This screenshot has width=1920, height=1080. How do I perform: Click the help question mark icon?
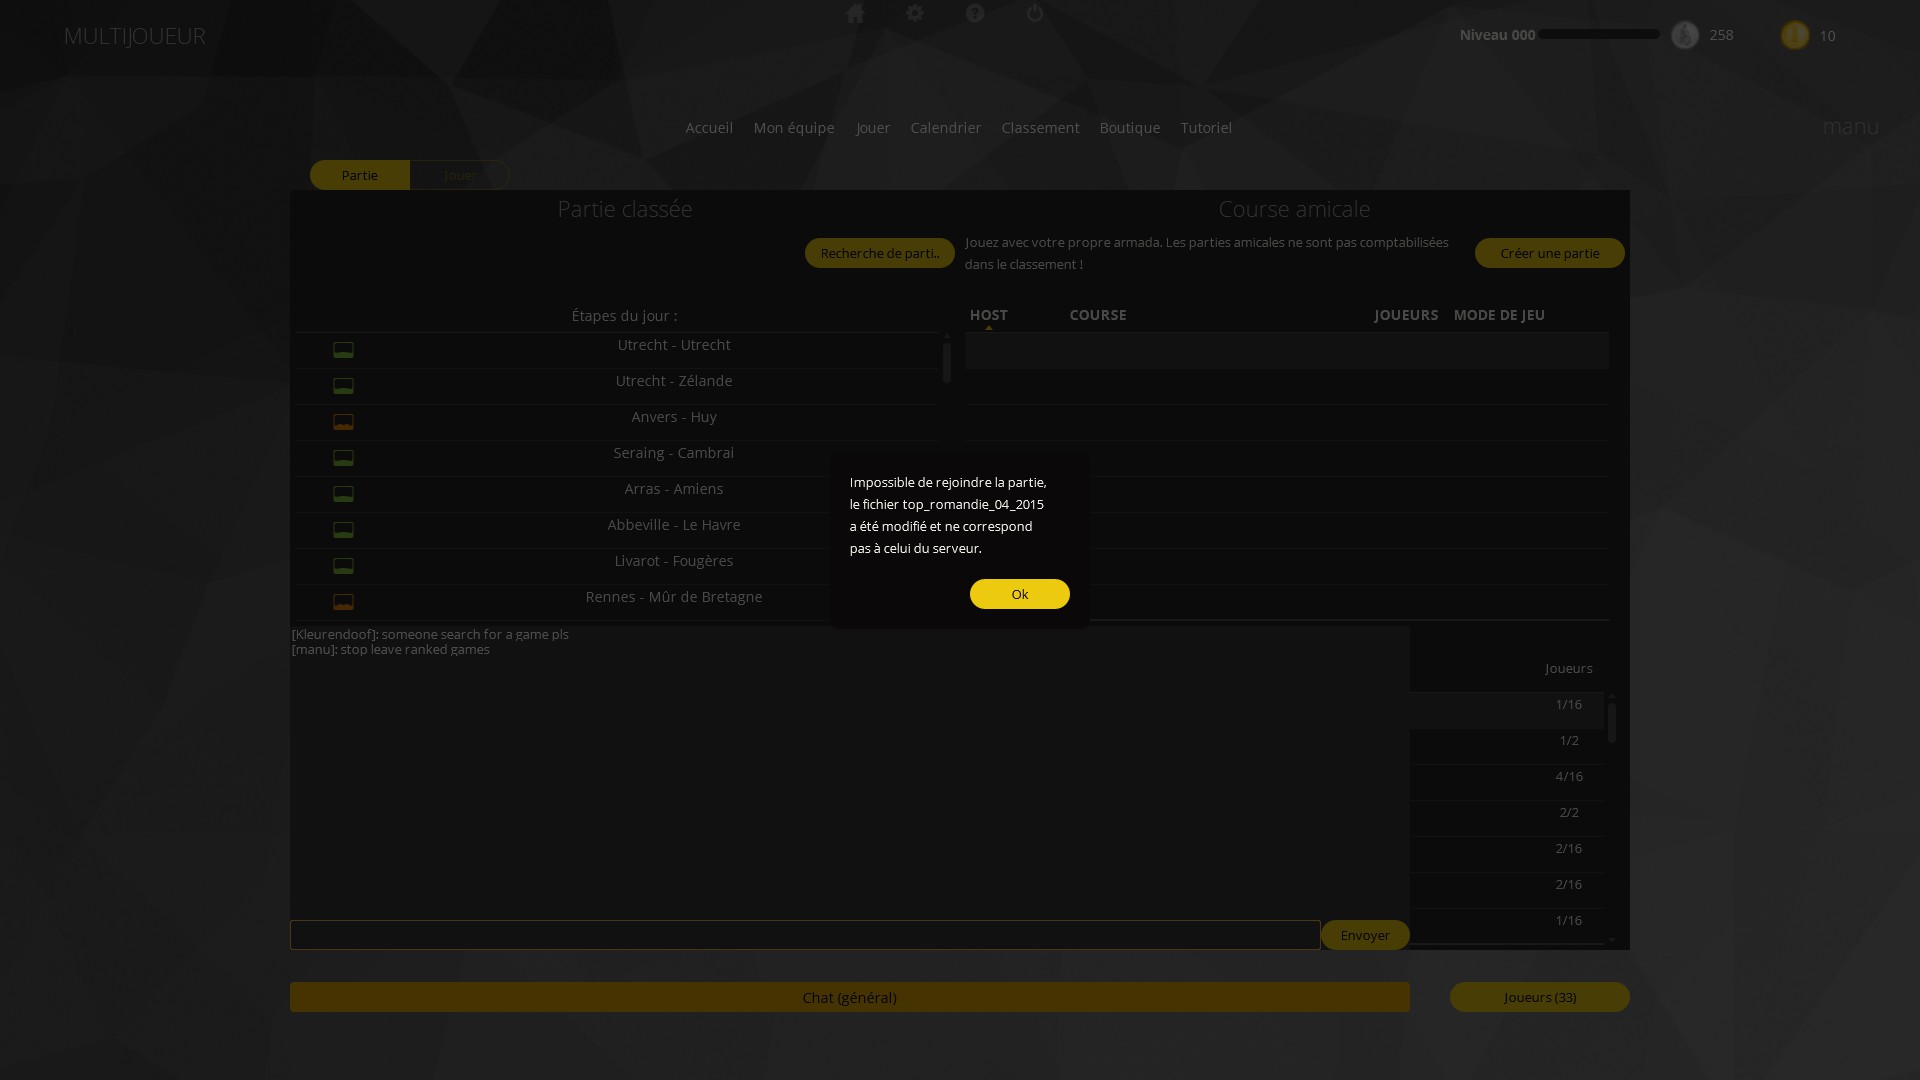coord(975,13)
